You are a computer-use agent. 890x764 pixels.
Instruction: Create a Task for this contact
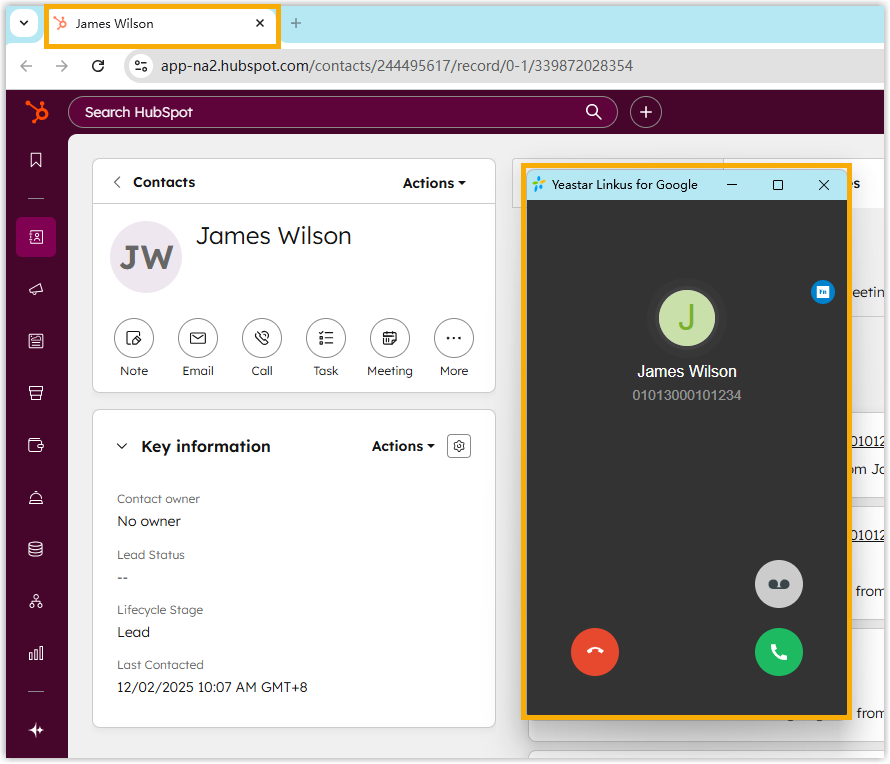(326, 339)
